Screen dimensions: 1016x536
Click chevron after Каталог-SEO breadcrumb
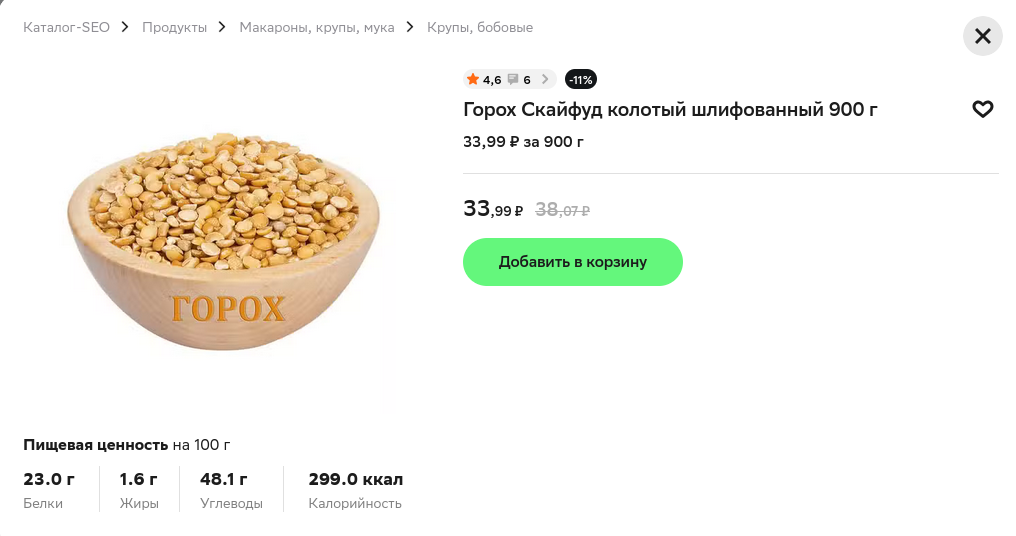[x=126, y=27]
